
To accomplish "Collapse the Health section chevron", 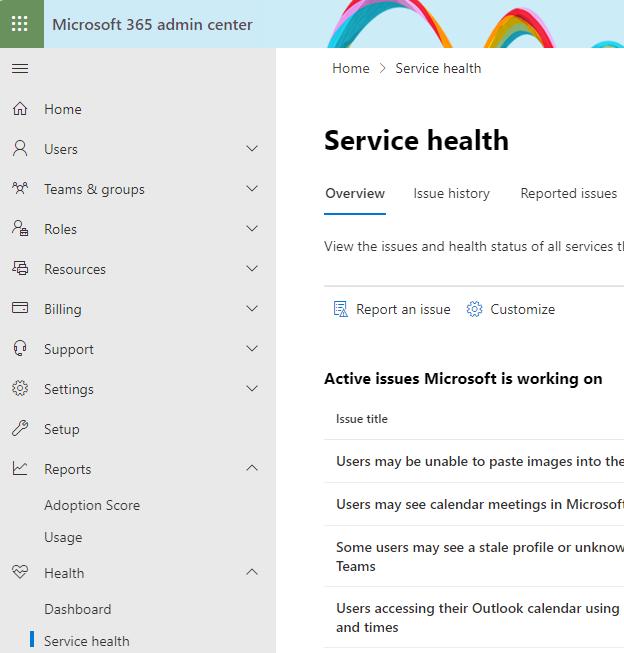I will click(252, 572).
